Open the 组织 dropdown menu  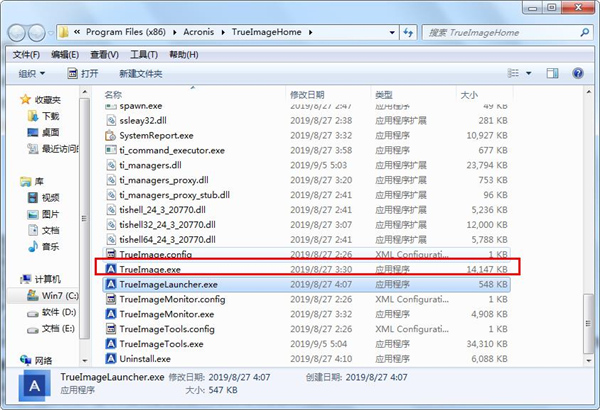point(32,74)
